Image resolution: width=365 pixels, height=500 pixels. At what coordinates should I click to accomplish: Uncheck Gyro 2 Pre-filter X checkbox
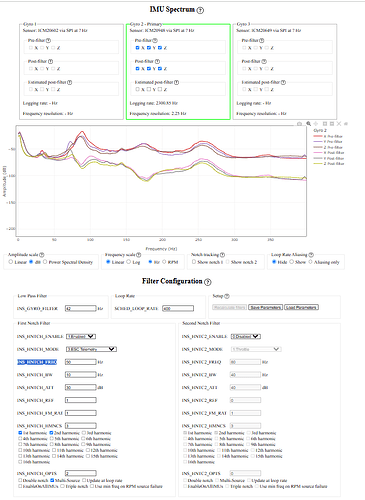pos(138,48)
